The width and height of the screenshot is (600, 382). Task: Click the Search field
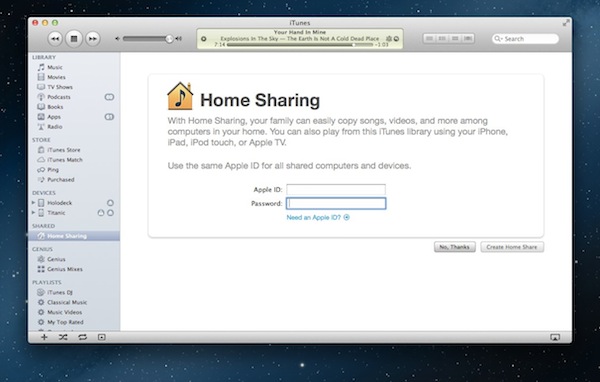click(525, 39)
